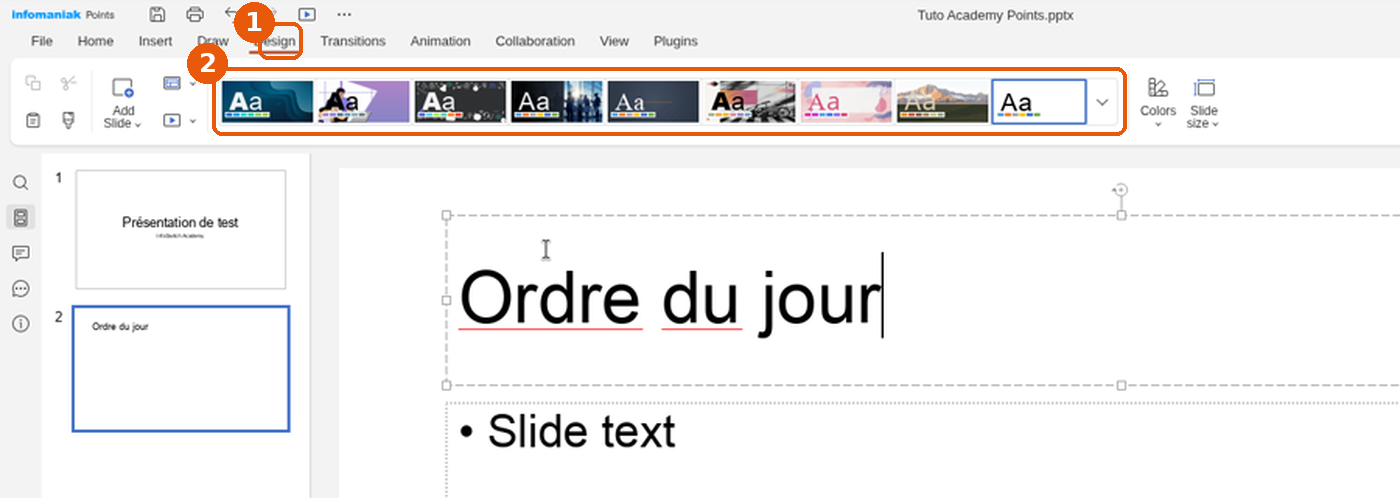The width and height of the screenshot is (1400, 498).
Task: Click the Cut scissors icon
Action: [68, 83]
